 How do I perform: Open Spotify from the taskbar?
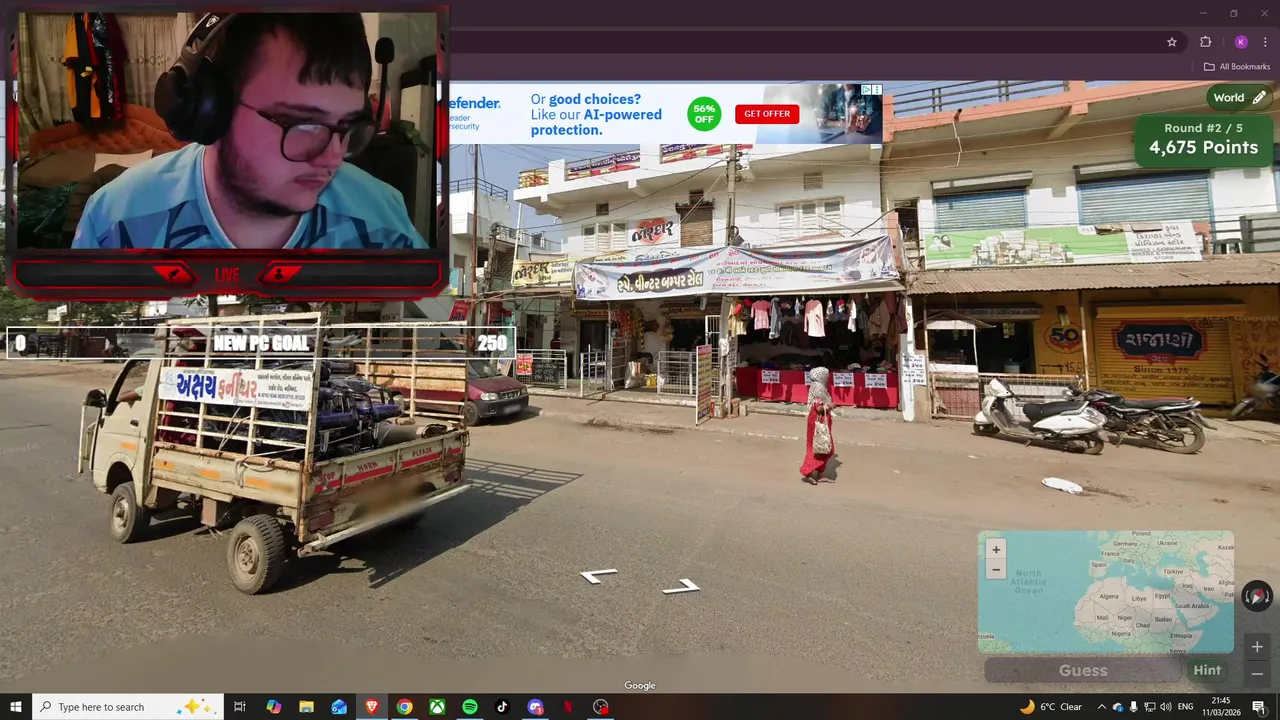coord(470,707)
